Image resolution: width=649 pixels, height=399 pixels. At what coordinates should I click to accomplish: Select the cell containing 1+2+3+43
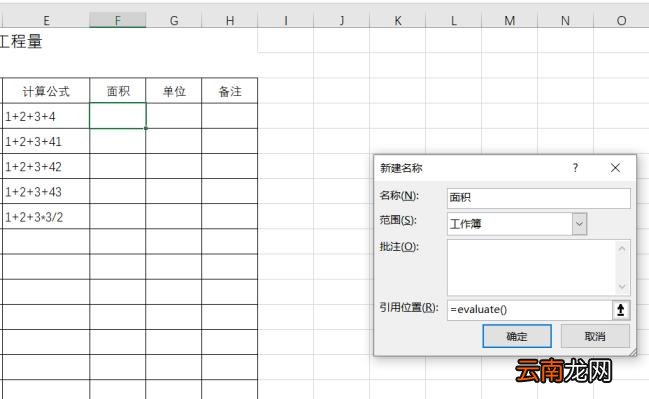[46, 191]
